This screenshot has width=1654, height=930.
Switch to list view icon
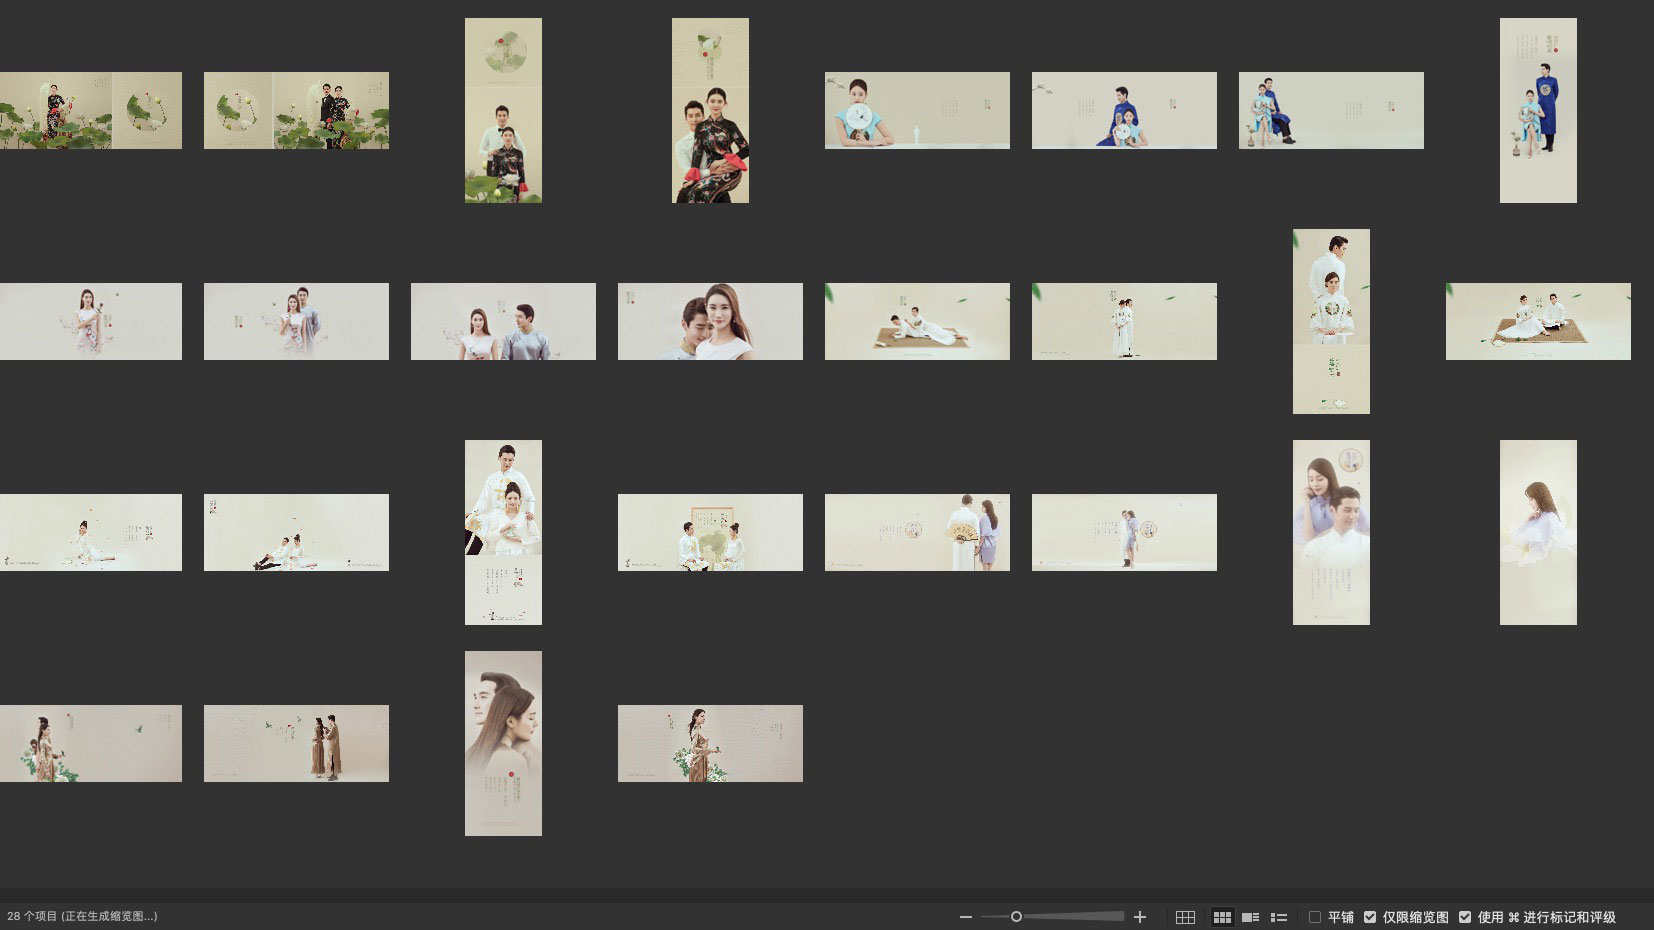point(1278,917)
